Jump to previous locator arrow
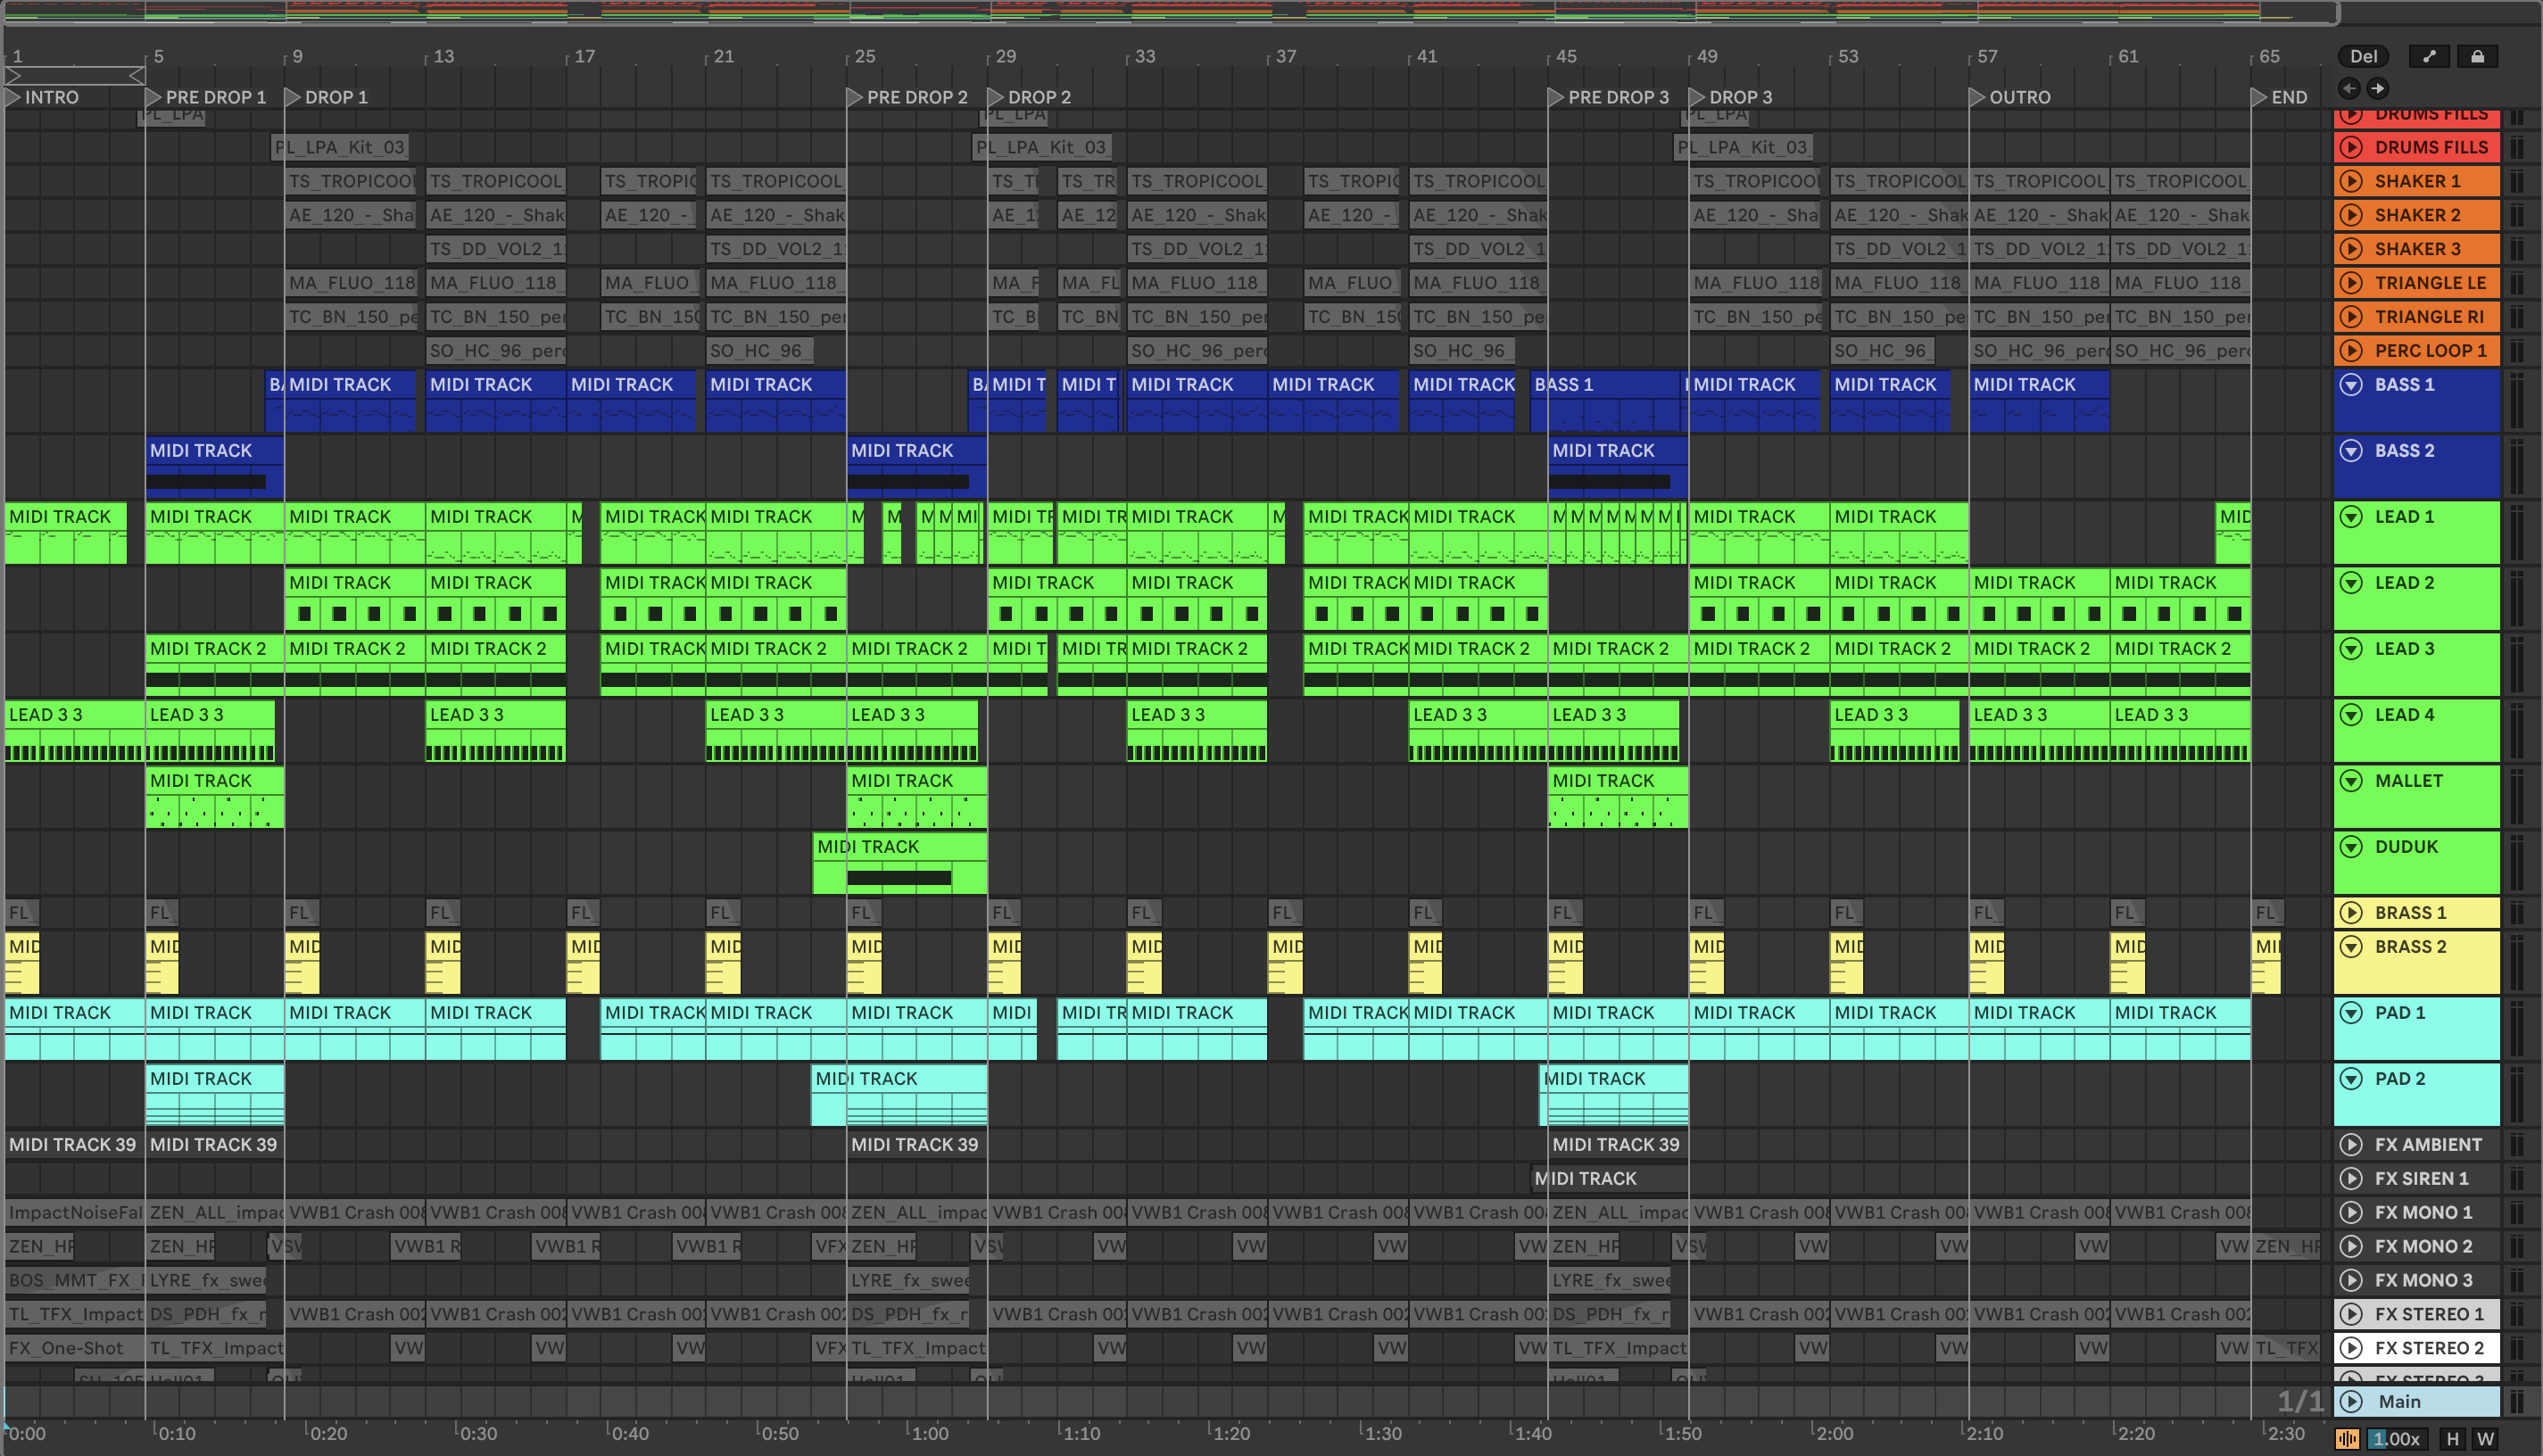This screenshot has height=1456, width=2543. click(2350, 88)
